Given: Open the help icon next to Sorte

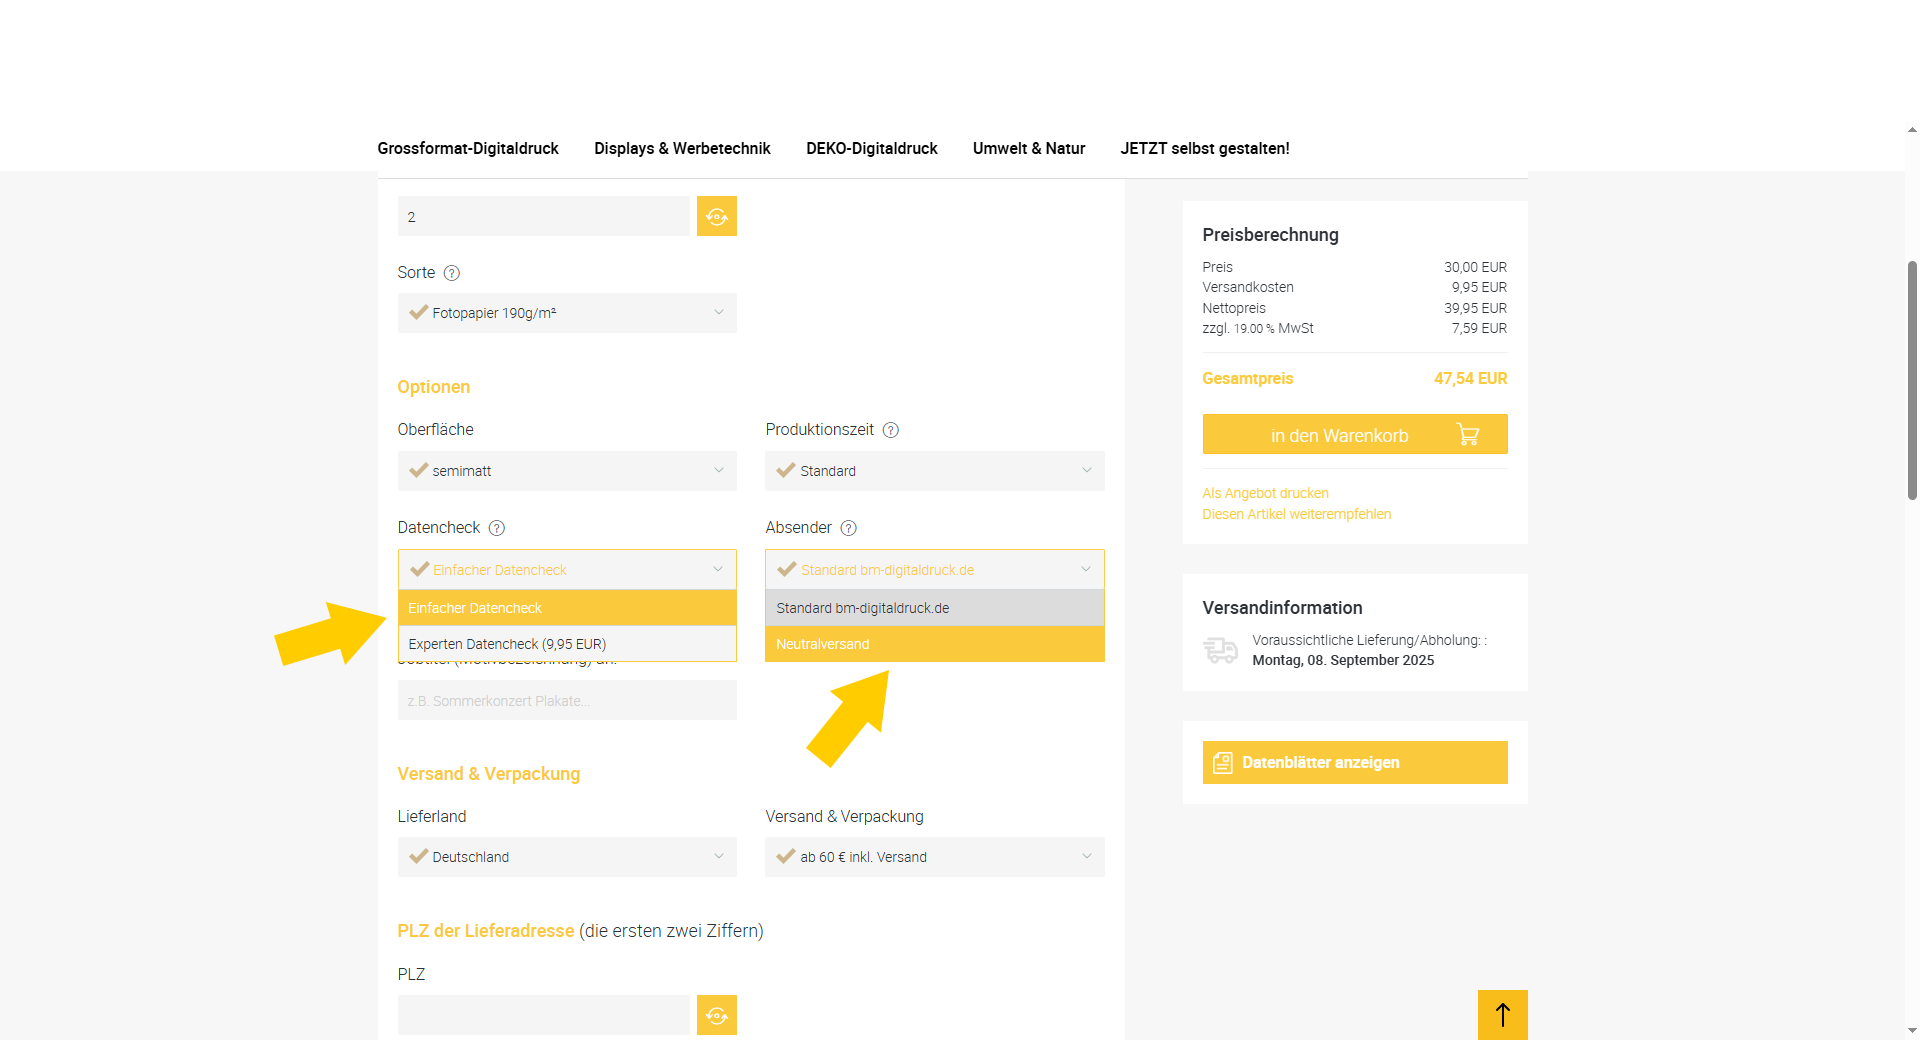Looking at the screenshot, I should point(451,273).
